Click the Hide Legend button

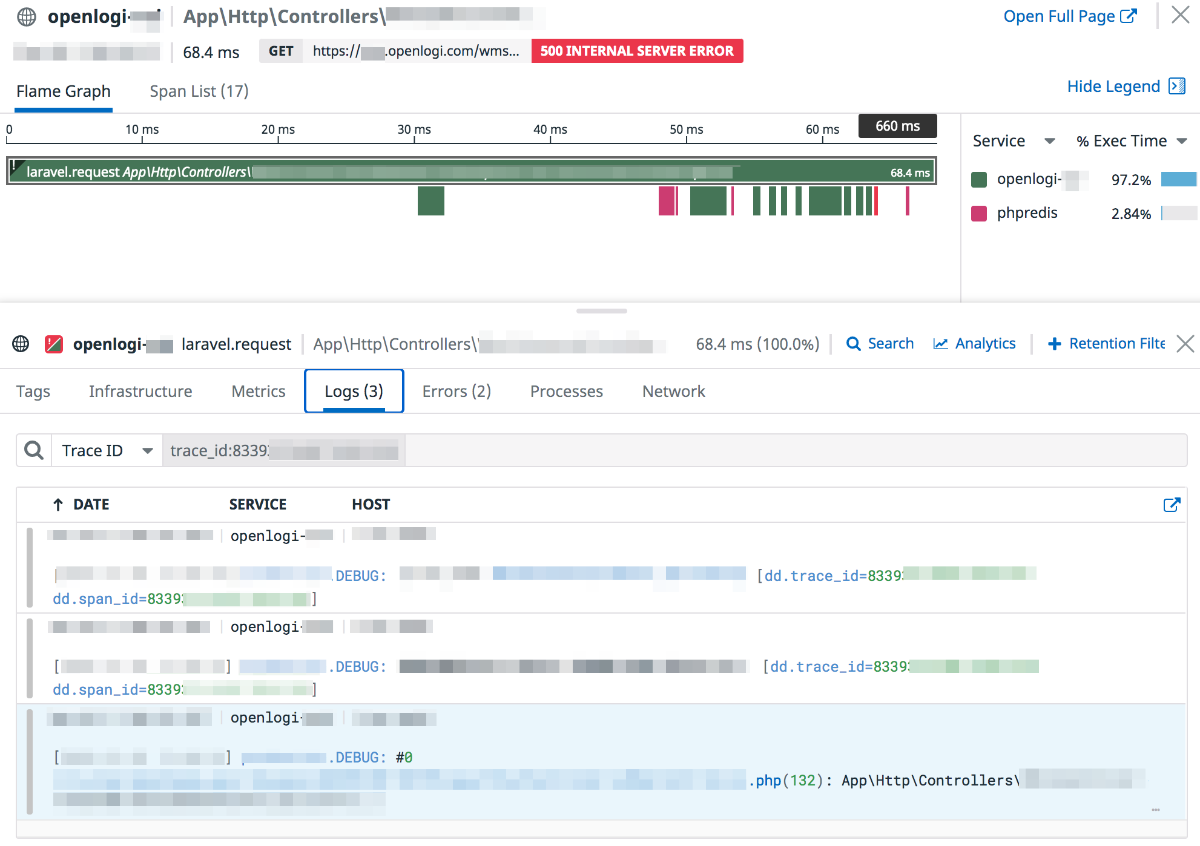click(1126, 86)
